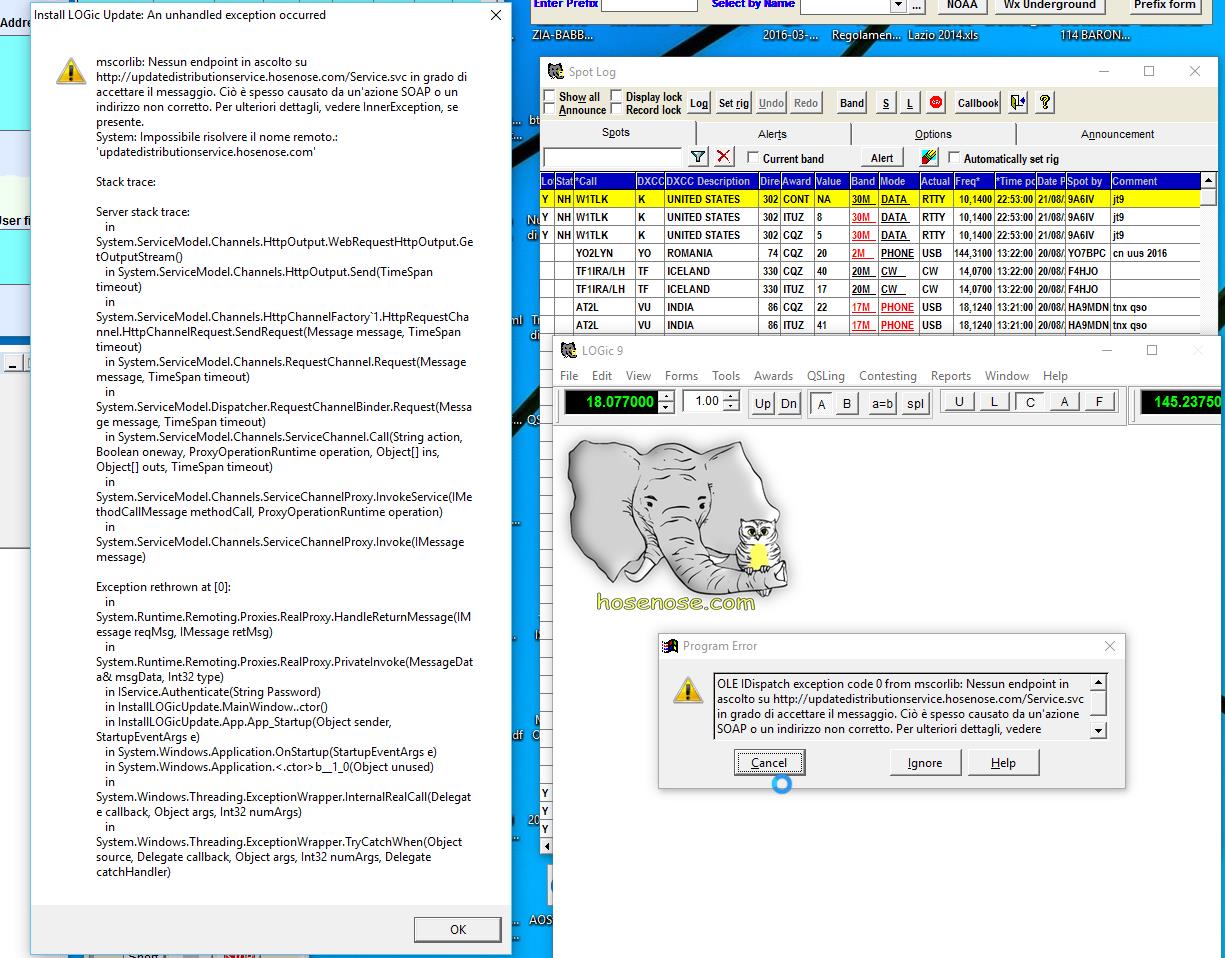Screen dimensions: 1225x958
Task: Open the color palette icon beside Alert
Action: tap(929, 157)
